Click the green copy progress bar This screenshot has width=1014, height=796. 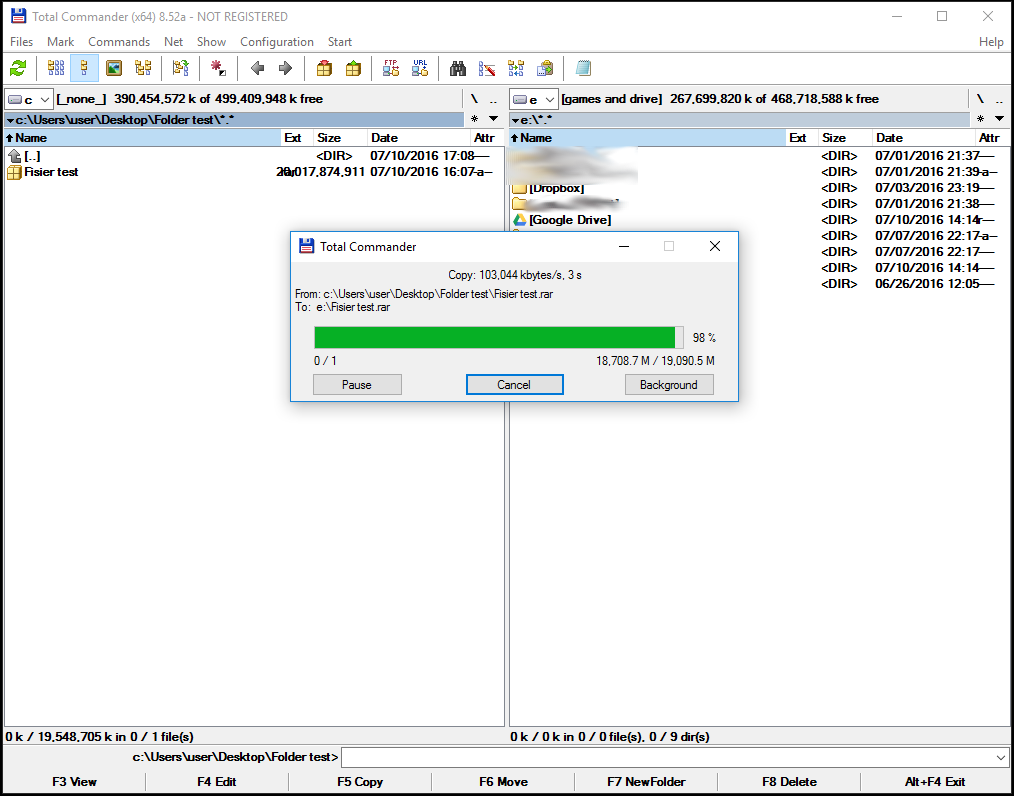(x=499, y=338)
